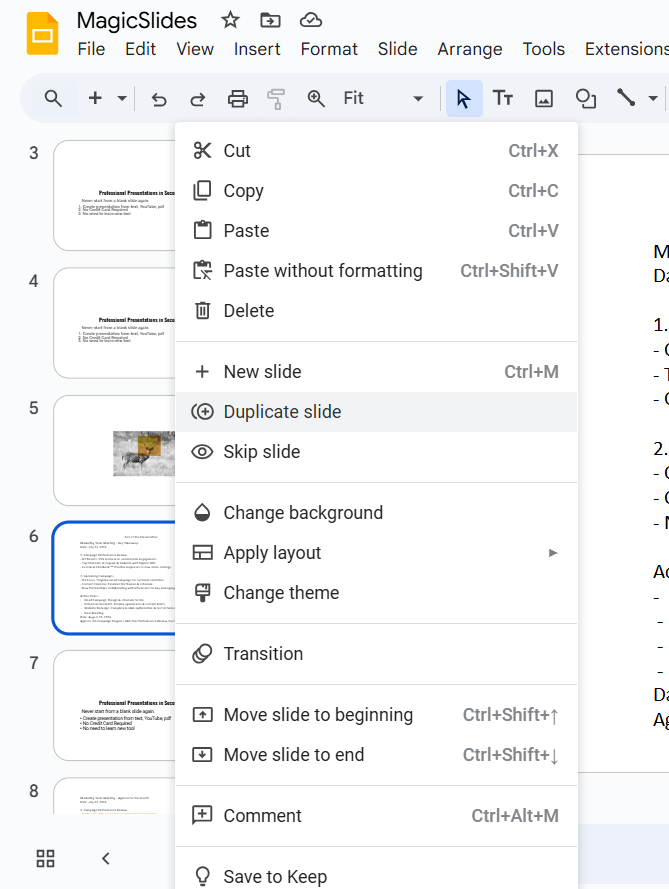This screenshot has height=889, width=669.
Task: Select slide 7 thumbnail
Action: (x=113, y=704)
